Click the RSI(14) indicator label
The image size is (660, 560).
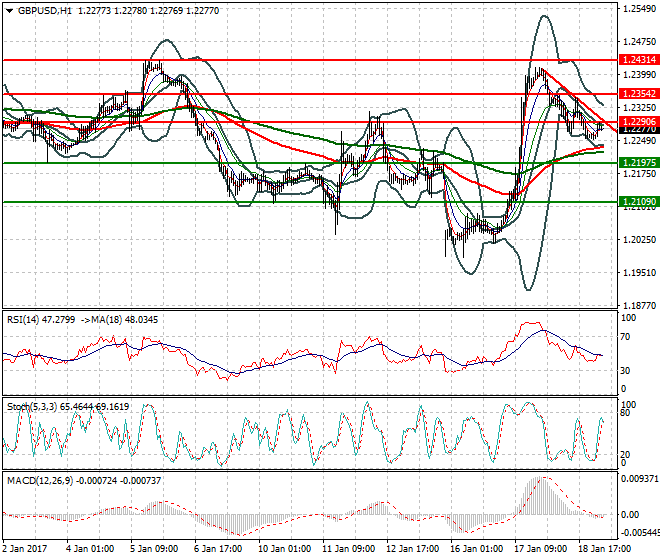pos(30,318)
